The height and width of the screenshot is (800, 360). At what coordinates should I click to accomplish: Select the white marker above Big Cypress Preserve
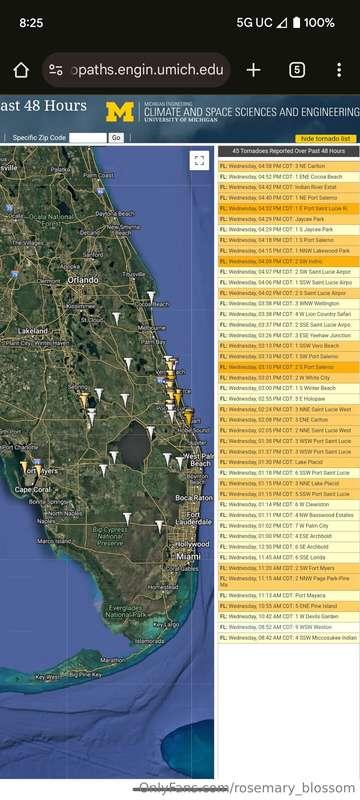click(x=127, y=519)
